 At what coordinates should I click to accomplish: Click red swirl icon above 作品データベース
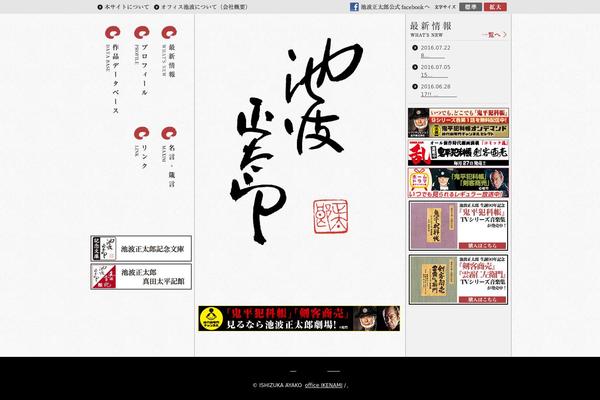coord(112,33)
